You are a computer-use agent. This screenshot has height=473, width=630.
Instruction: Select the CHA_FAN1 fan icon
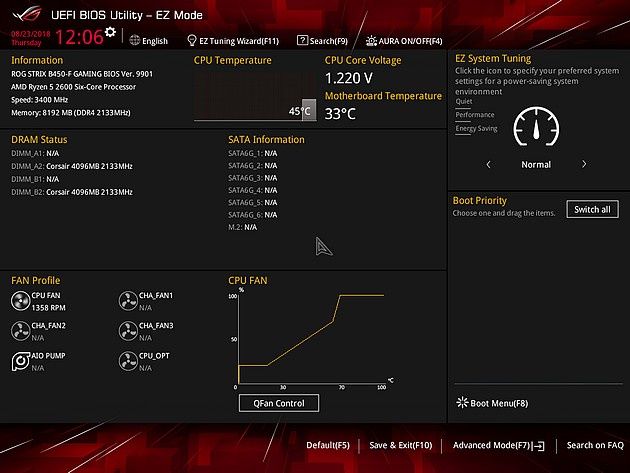click(x=128, y=301)
